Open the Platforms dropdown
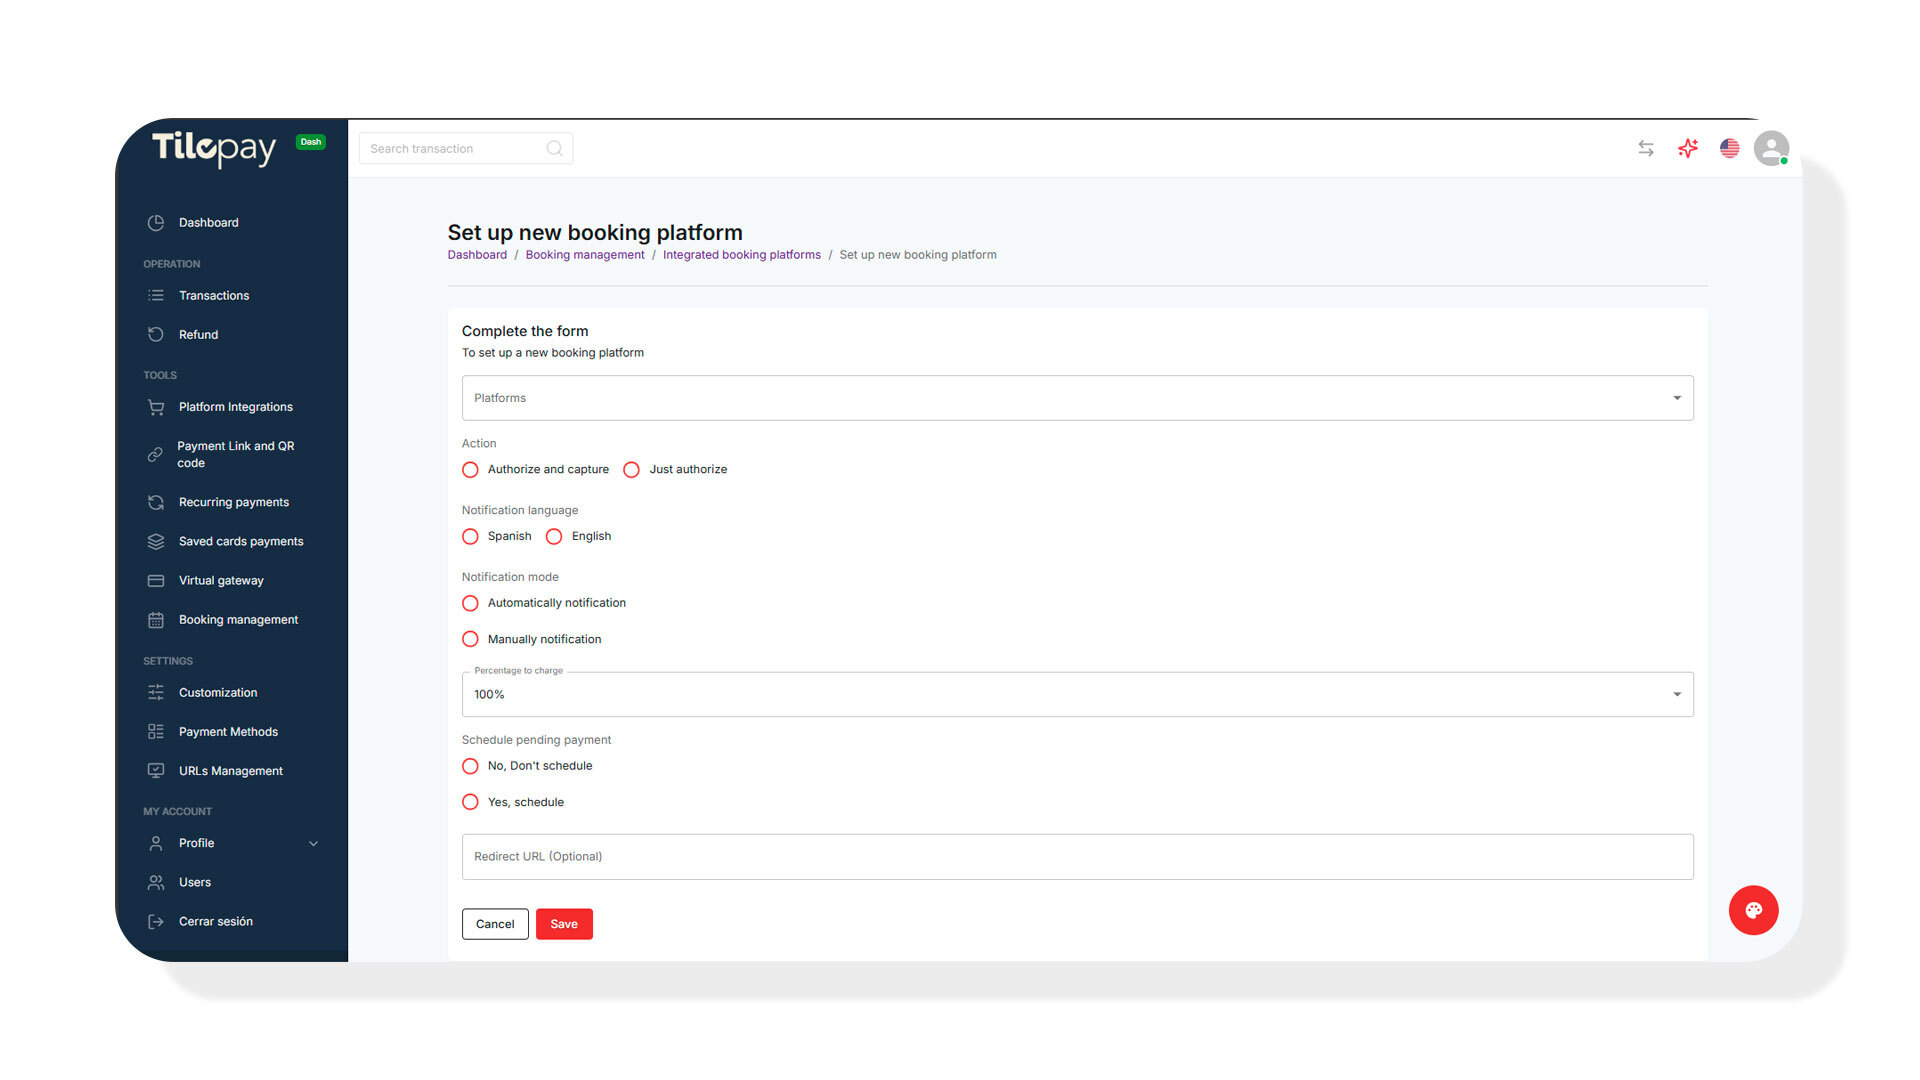The image size is (1920, 1080). tap(1077, 398)
